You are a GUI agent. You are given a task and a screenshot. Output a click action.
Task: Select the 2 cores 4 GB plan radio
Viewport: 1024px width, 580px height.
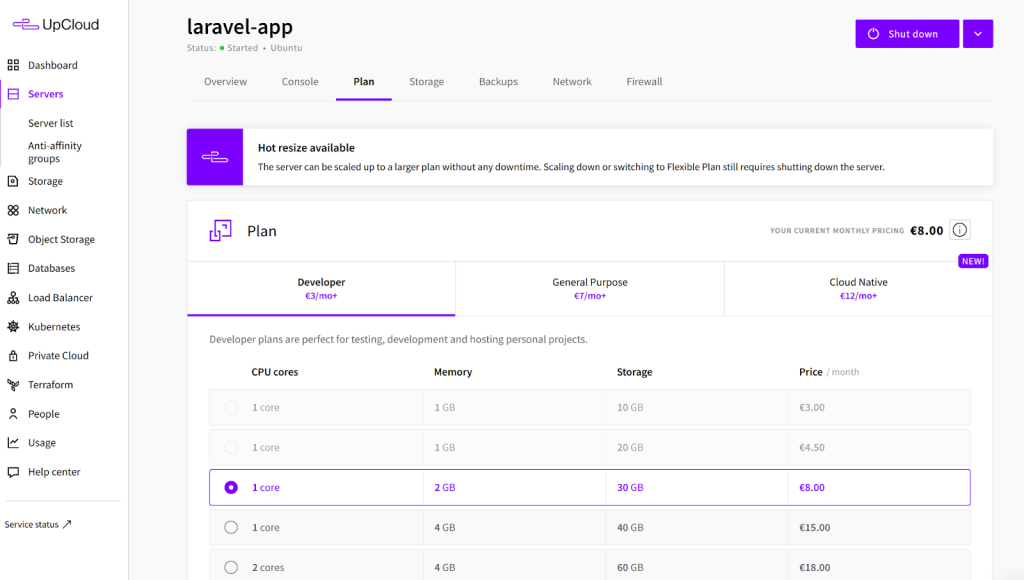point(231,567)
